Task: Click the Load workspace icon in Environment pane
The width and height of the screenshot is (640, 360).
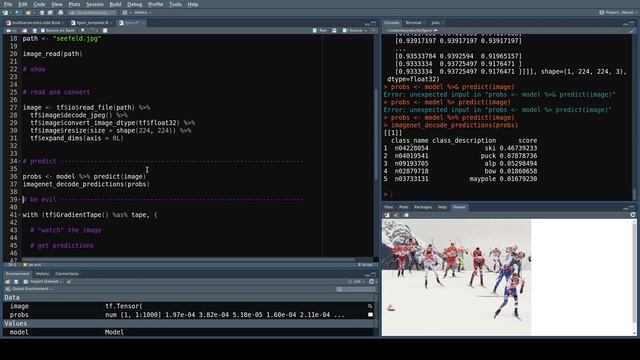Action: pos(8,282)
